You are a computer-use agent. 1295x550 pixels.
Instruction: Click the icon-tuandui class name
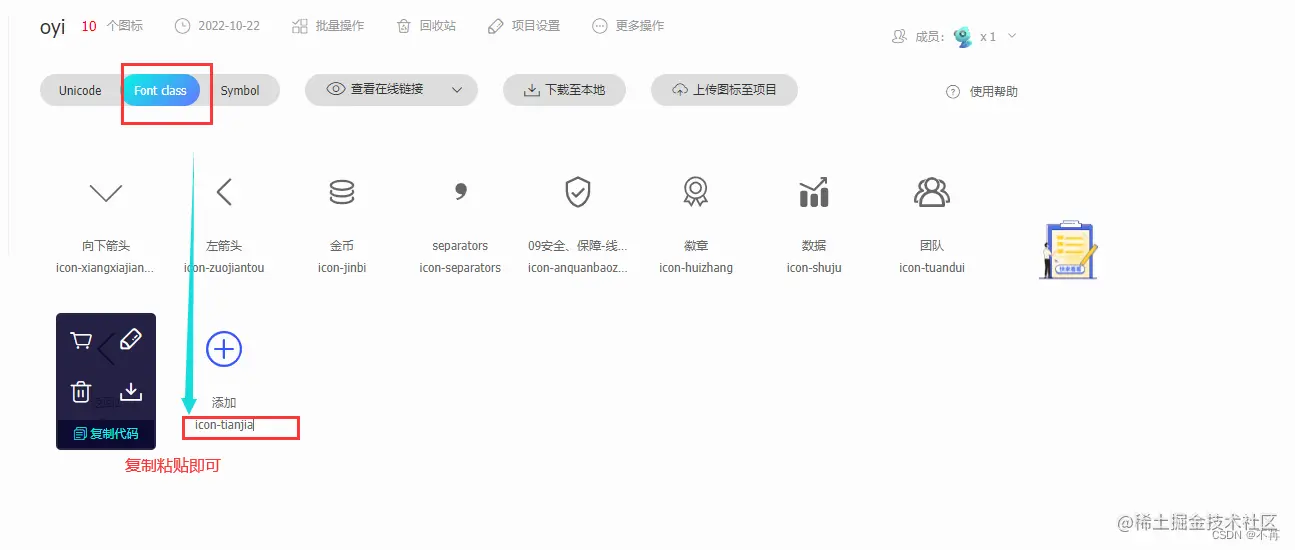point(932,267)
